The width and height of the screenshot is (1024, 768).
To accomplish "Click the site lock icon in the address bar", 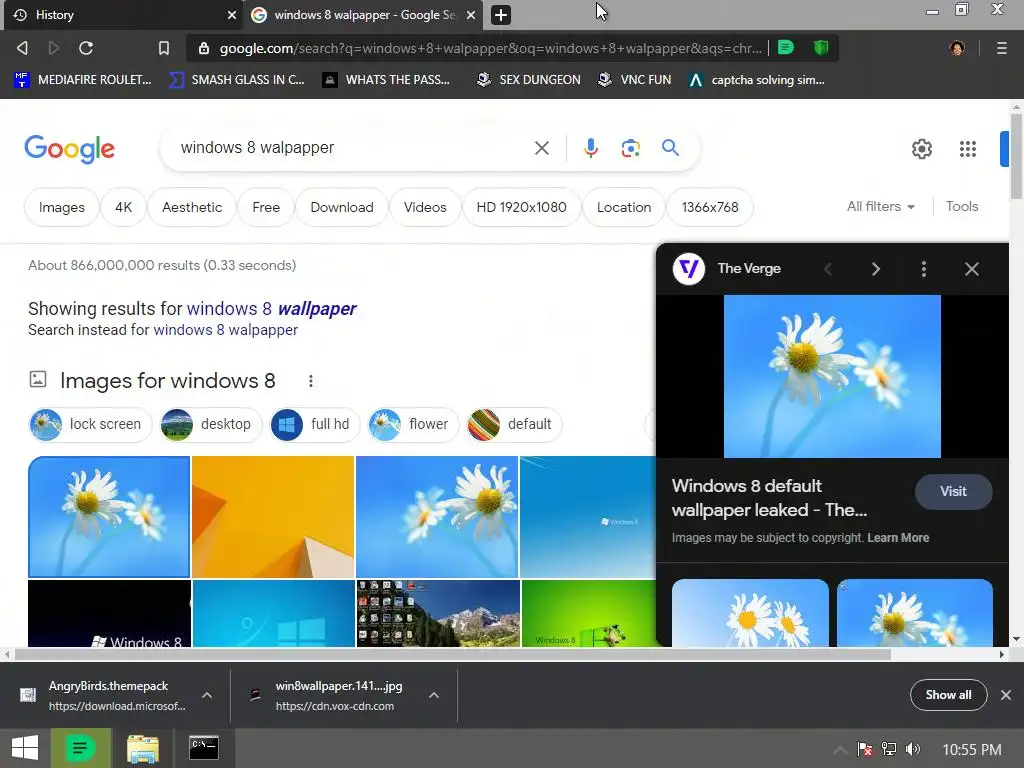I will click(204, 48).
